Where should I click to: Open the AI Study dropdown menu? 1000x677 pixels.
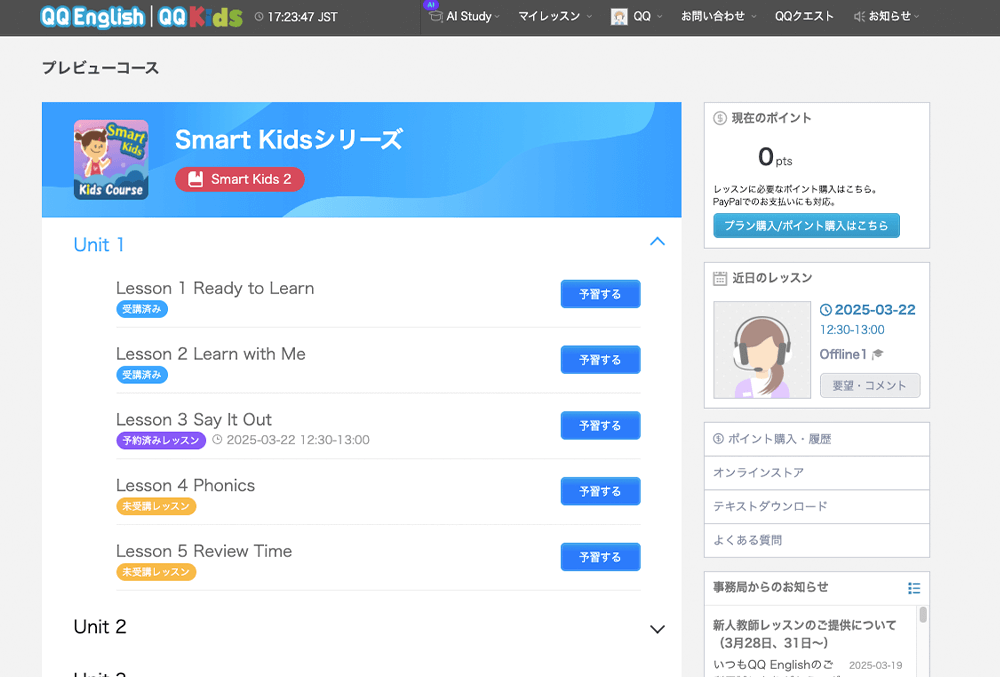(x=465, y=17)
